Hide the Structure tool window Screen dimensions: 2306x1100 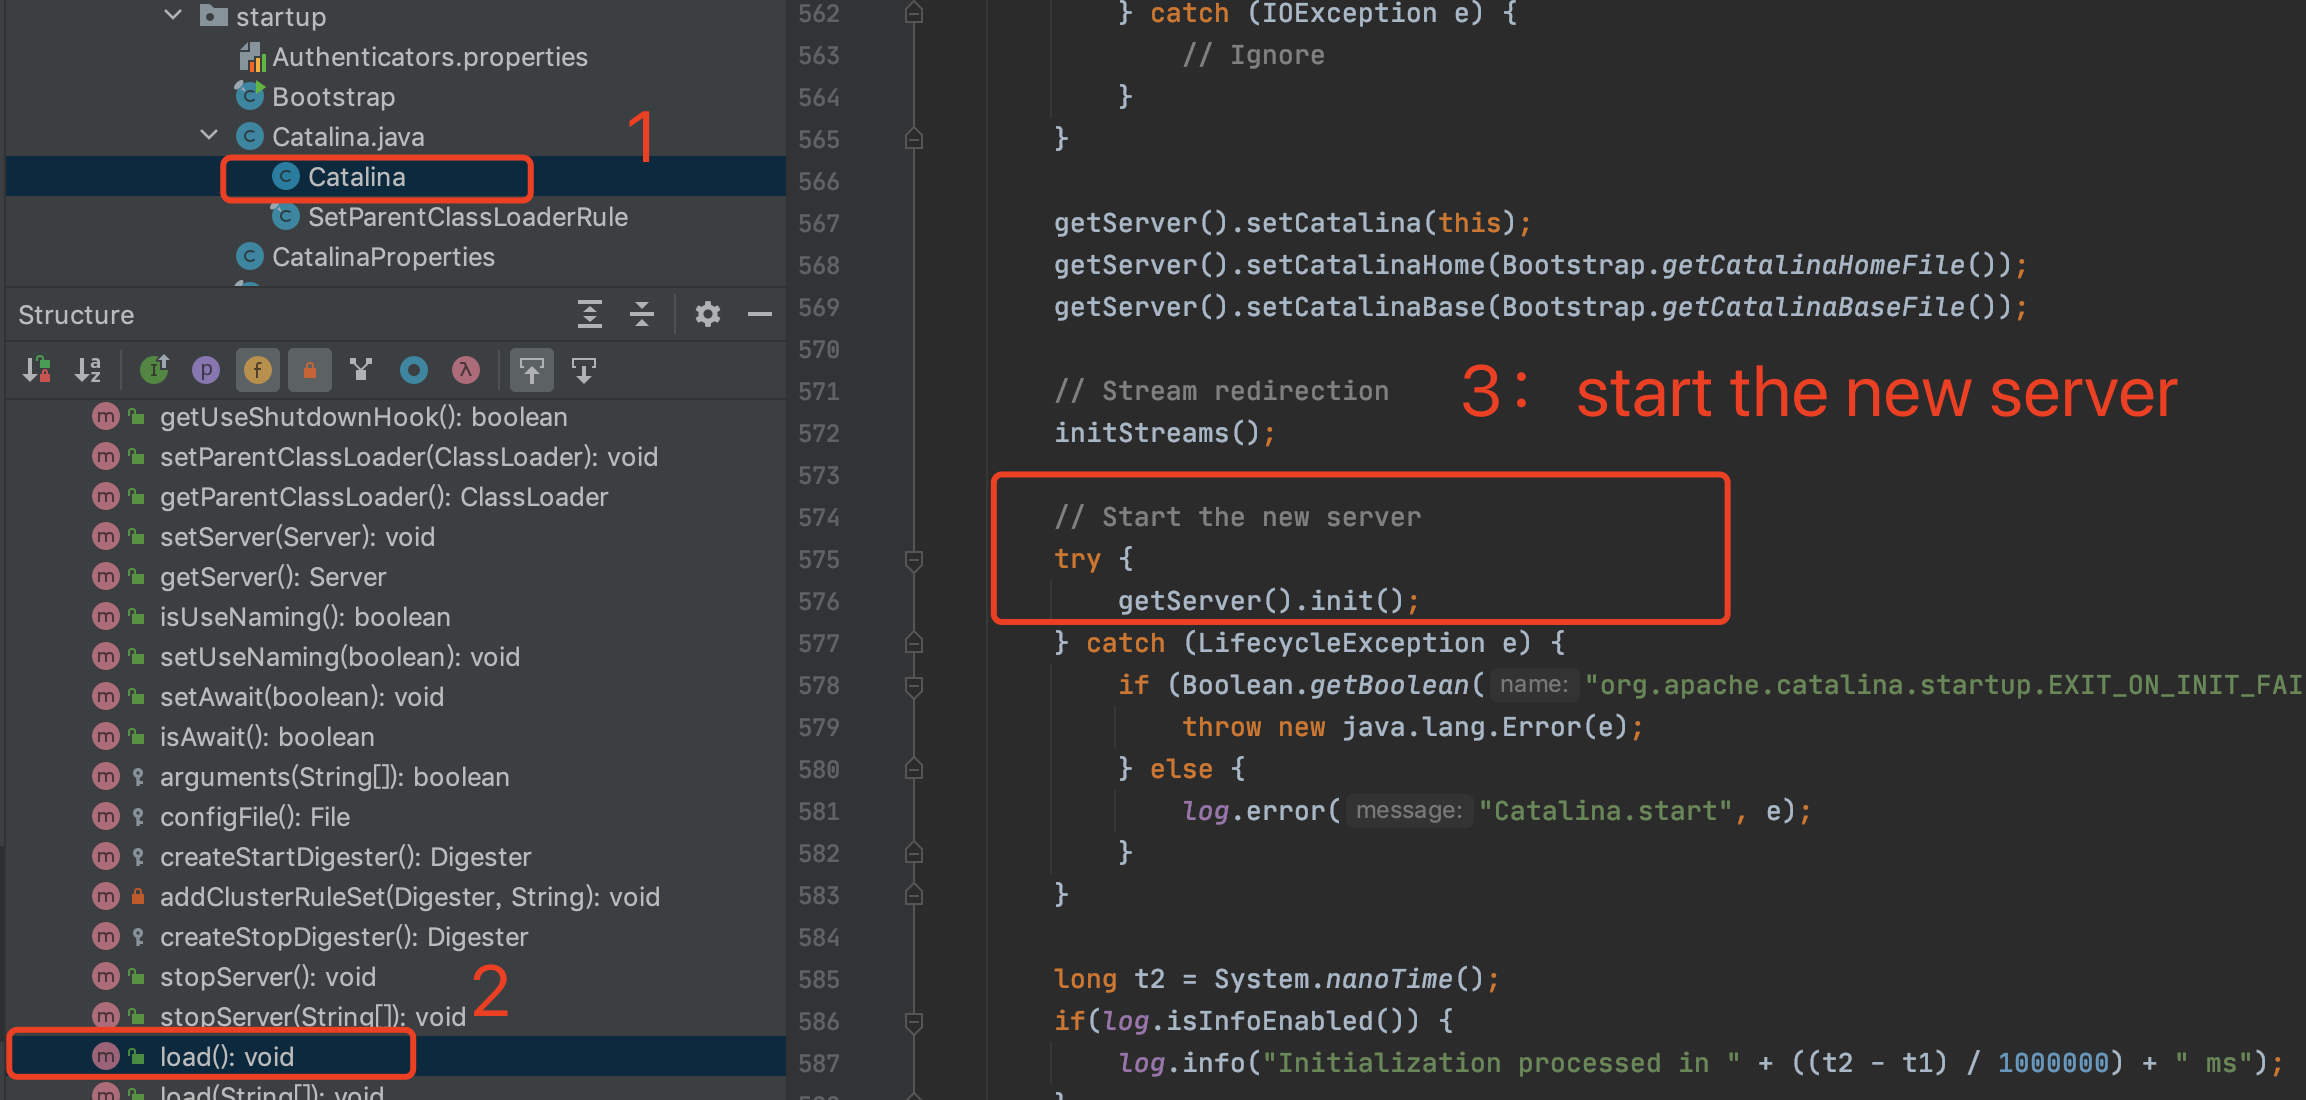click(x=760, y=314)
